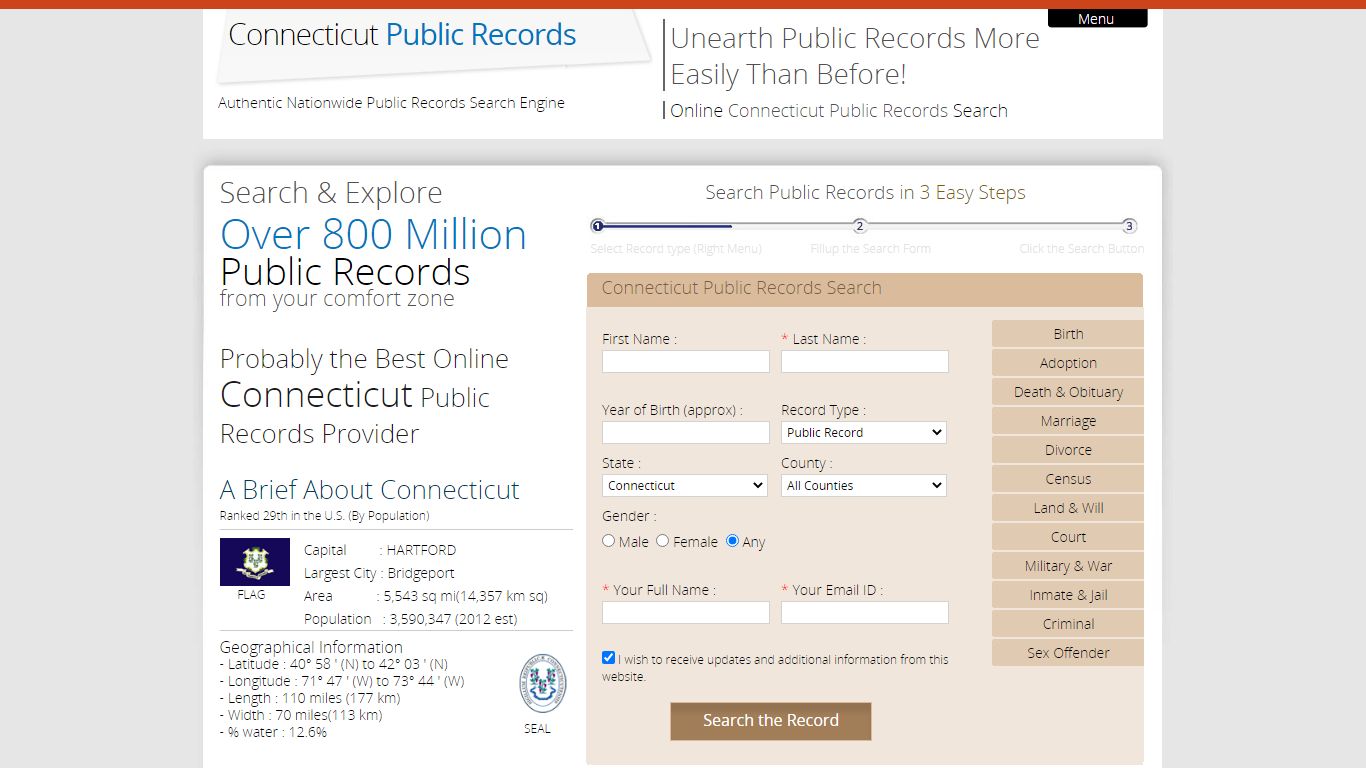
Task: Click the Population 3,590,347 text
Action: tap(411, 619)
